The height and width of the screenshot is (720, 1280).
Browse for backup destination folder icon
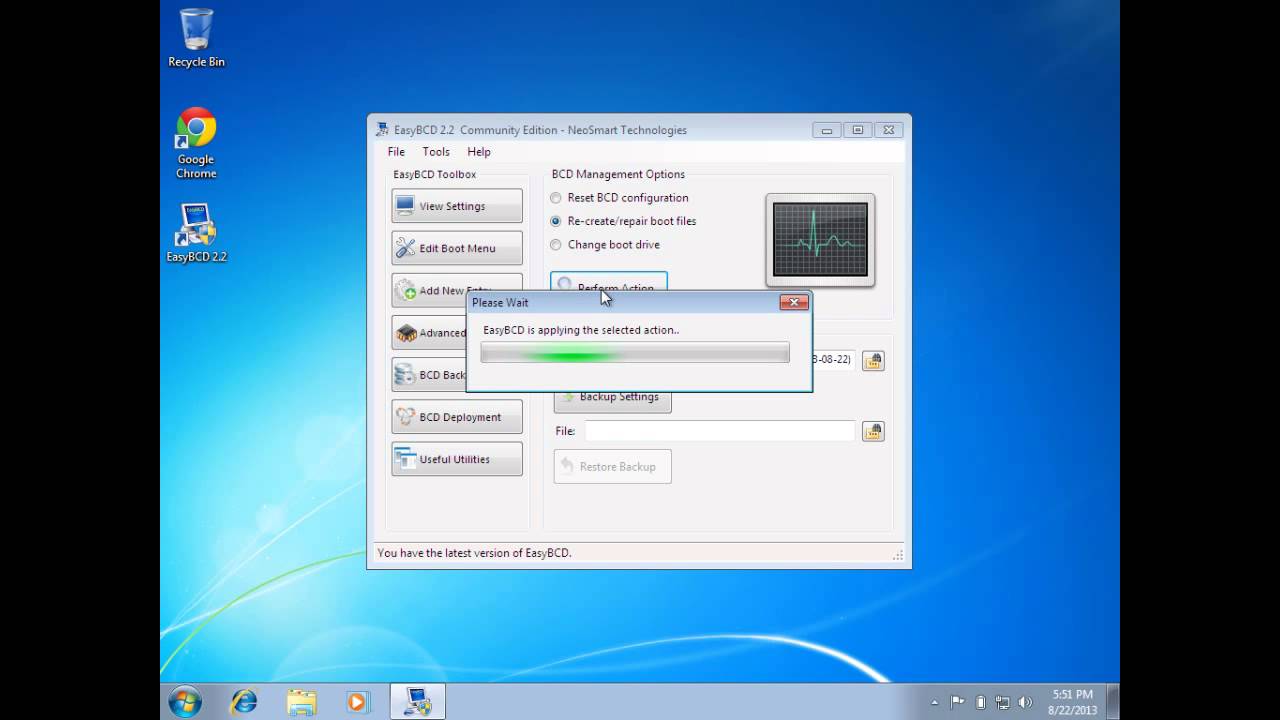pyautogui.click(x=873, y=361)
